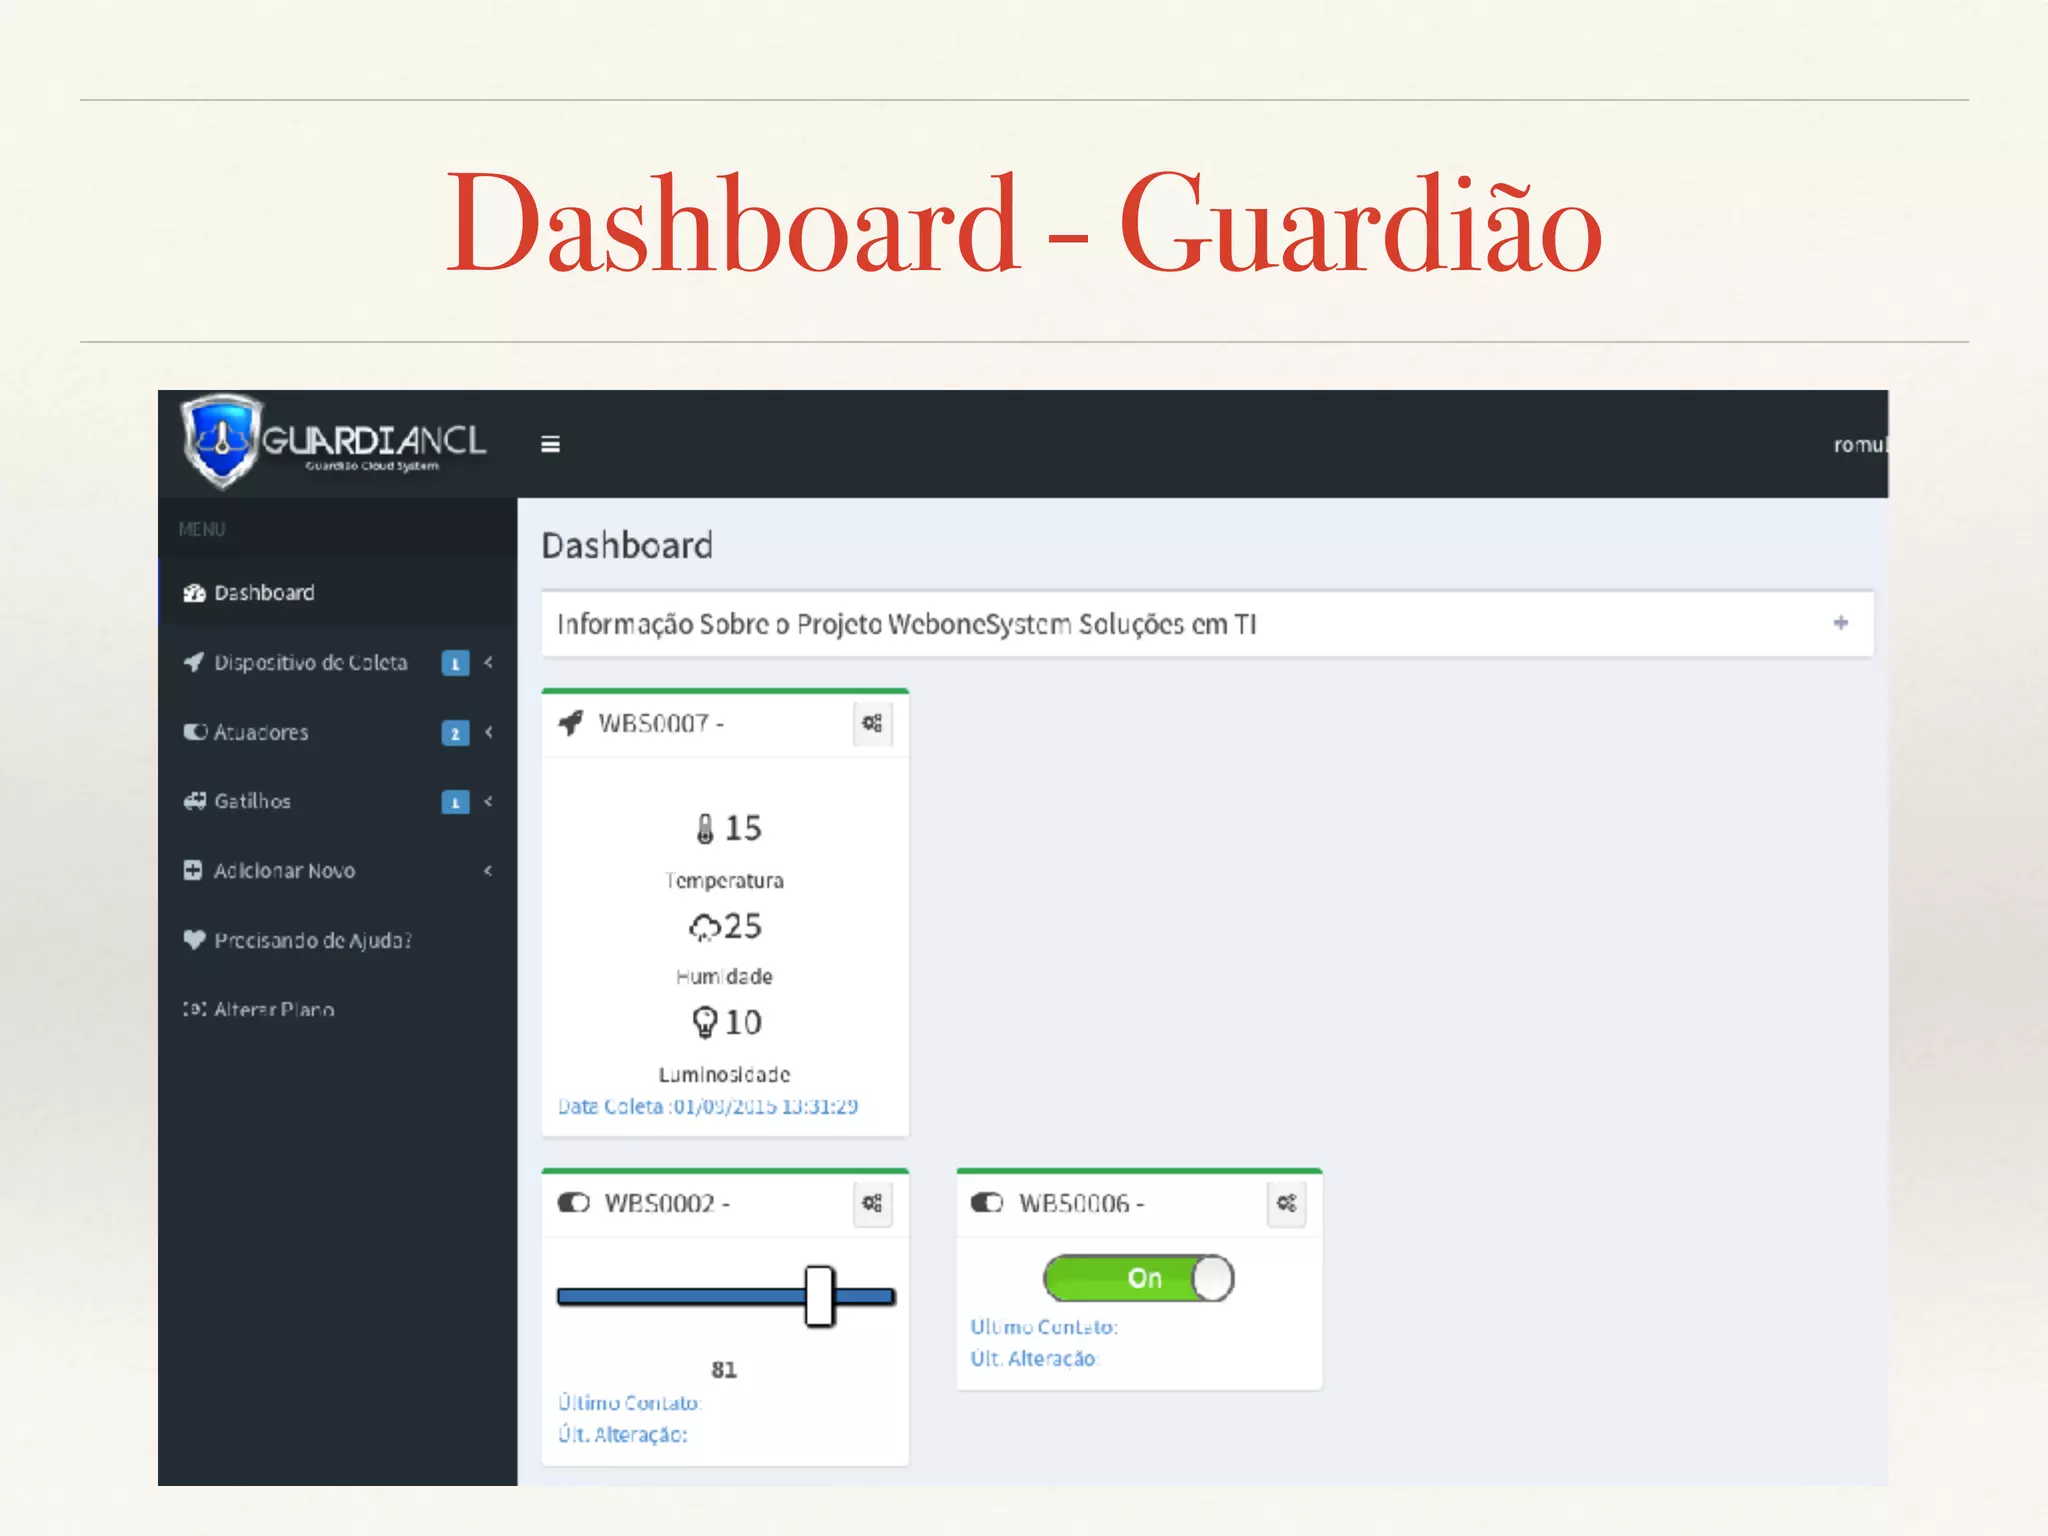Toggle the hamburger sidebar menu icon
The width and height of the screenshot is (2048, 1536).
click(x=550, y=444)
